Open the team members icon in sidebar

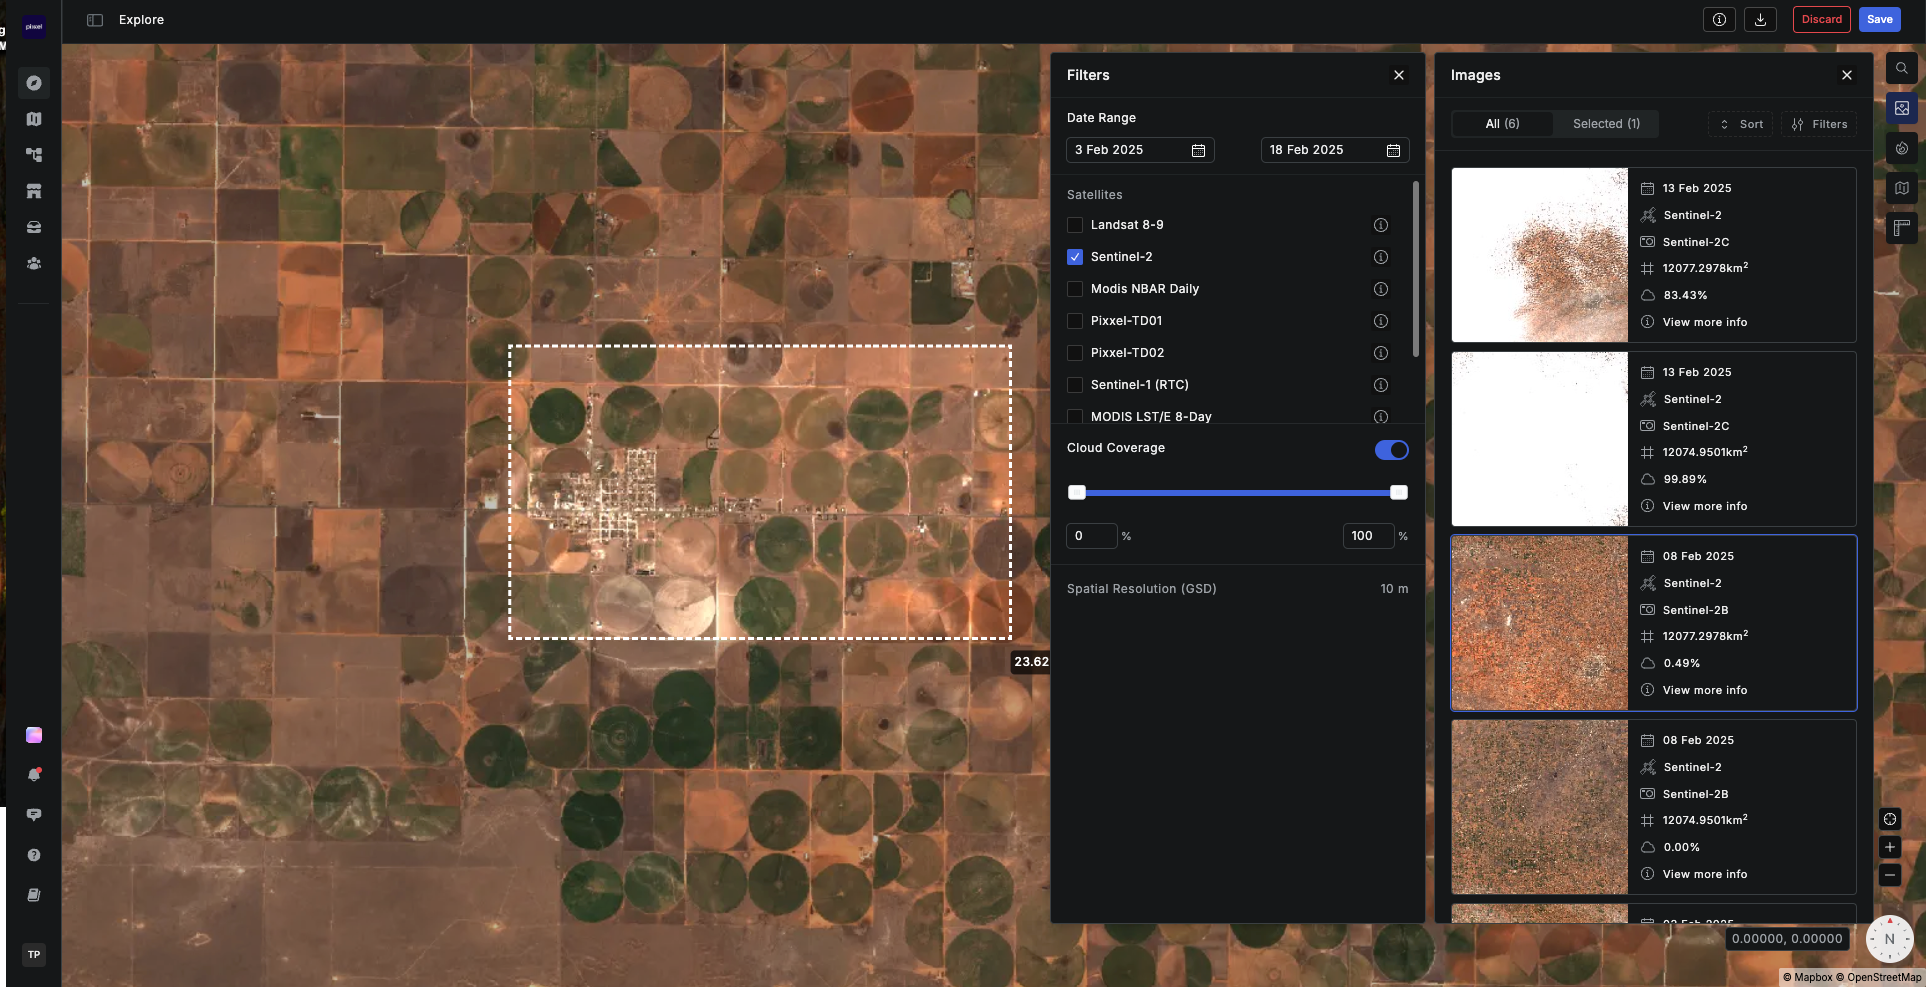tap(34, 263)
